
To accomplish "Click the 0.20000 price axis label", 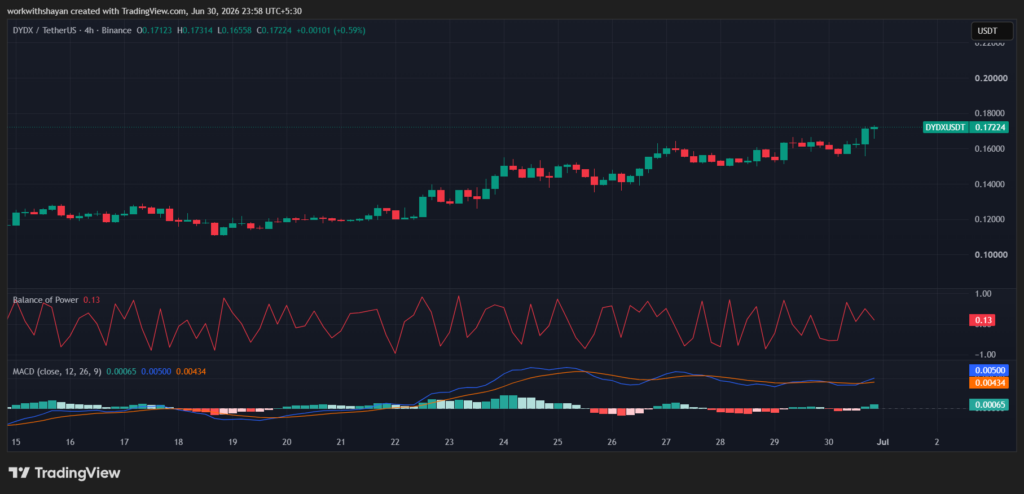I will pyautogui.click(x=989, y=78).
